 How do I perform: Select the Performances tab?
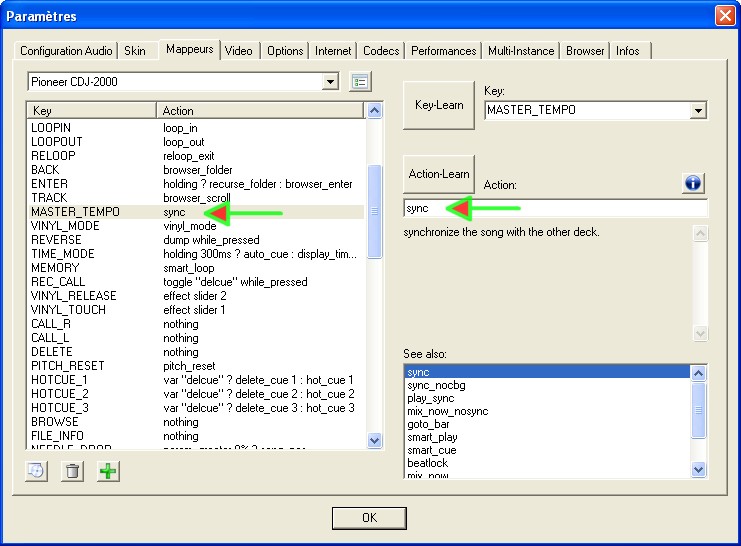[443, 51]
